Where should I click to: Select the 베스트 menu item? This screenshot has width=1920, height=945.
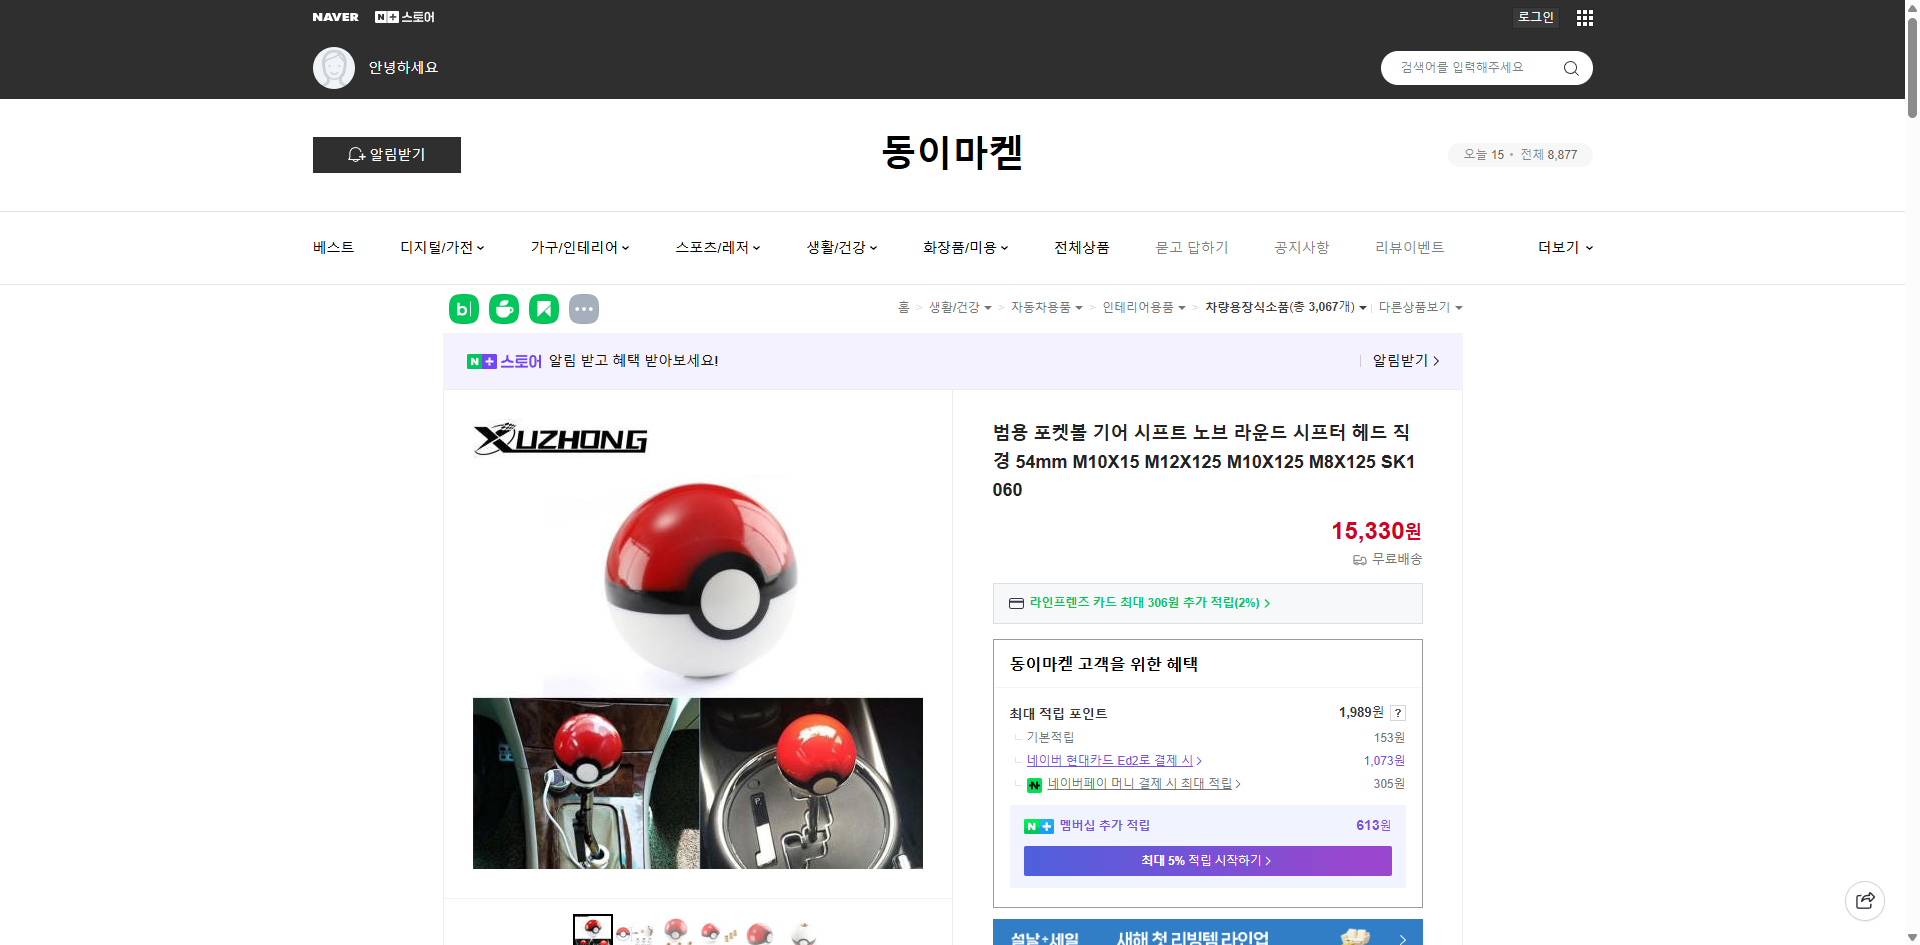tap(331, 247)
